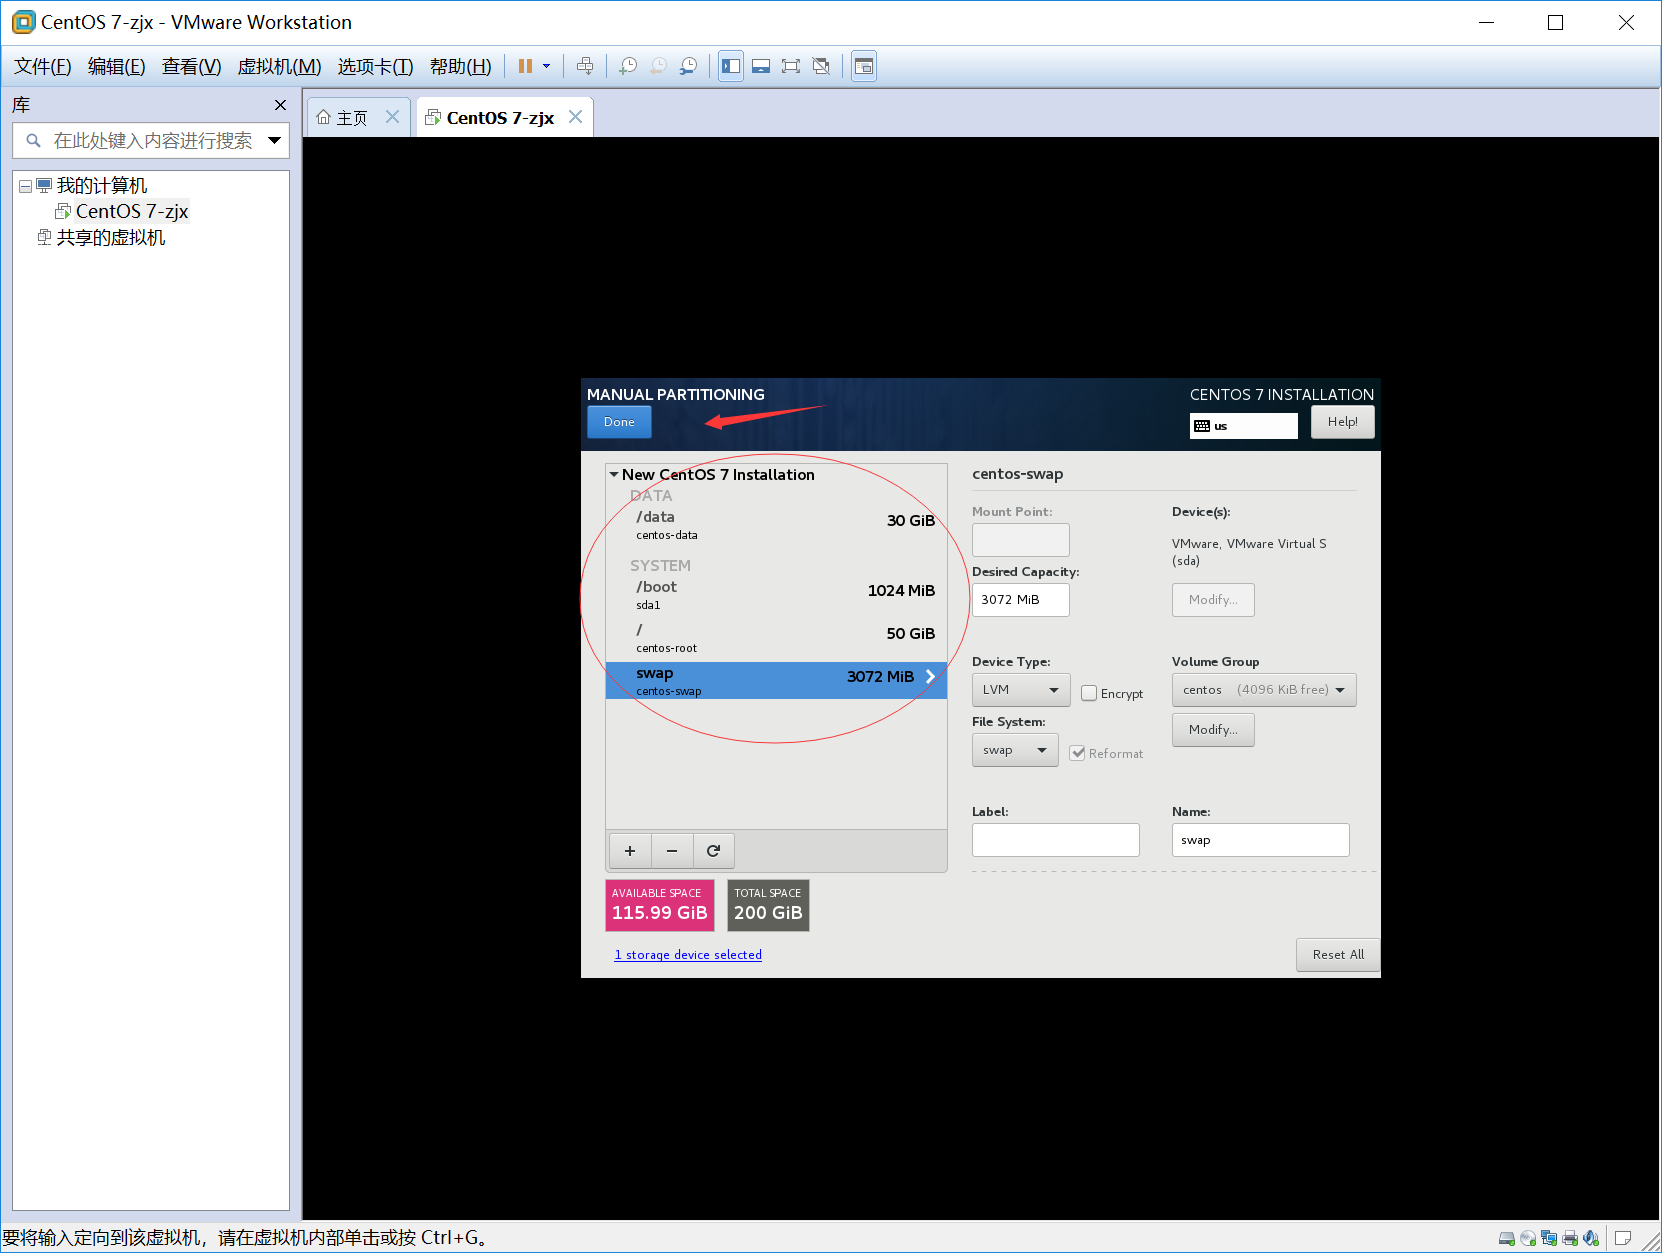Reload storage configuration from disk
The image size is (1662, 1253).
(714, 851)
